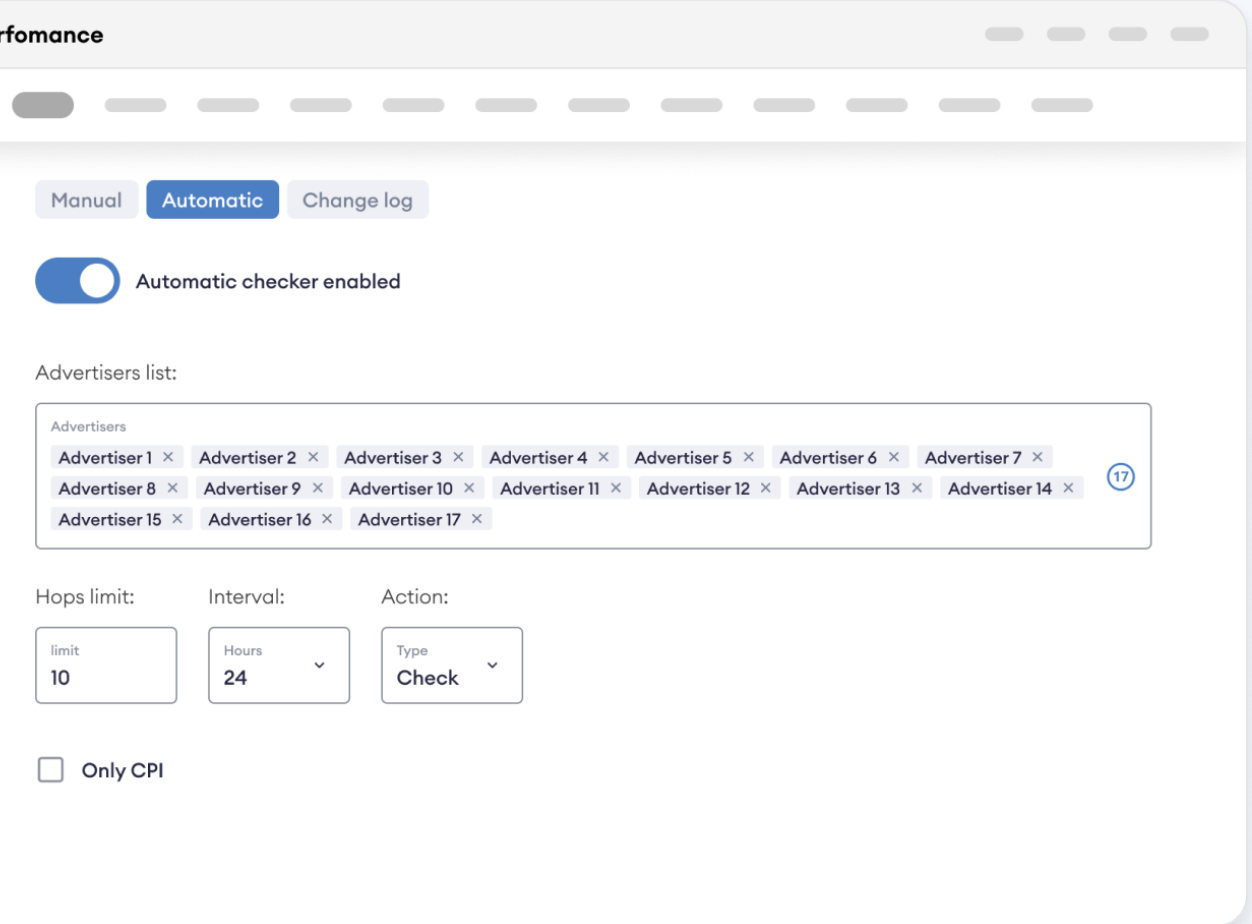Click the chevron next to Check
1252x924 pixels.
(492, 665)
